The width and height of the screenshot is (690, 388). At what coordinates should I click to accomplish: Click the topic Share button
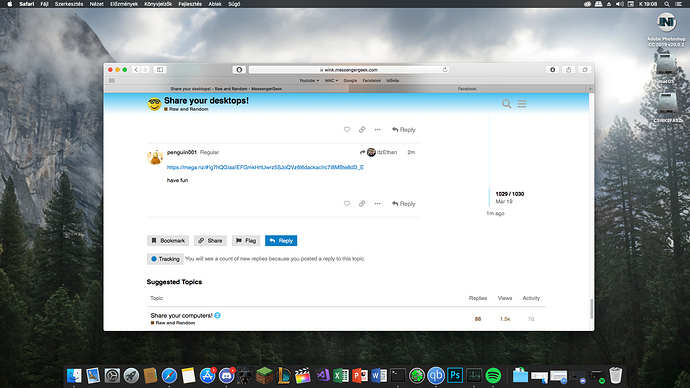(x=210, y=241)
